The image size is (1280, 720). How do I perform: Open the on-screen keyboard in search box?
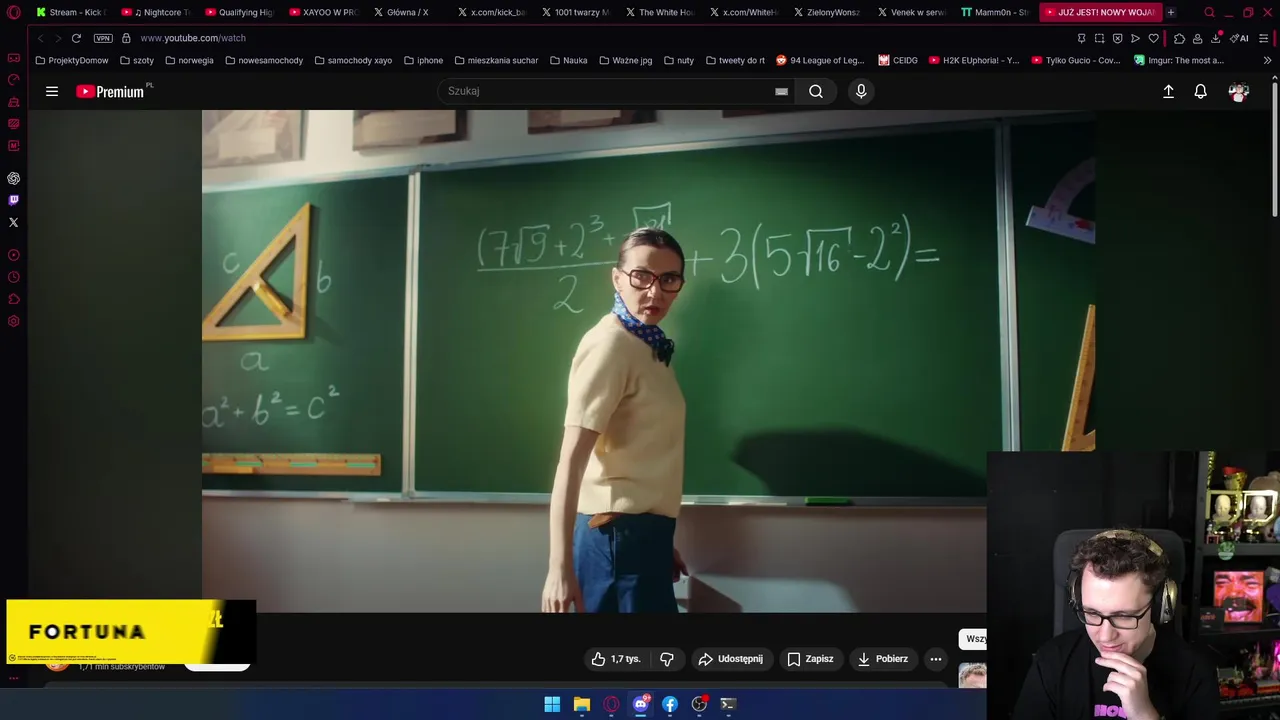click(x=781, y=91)
